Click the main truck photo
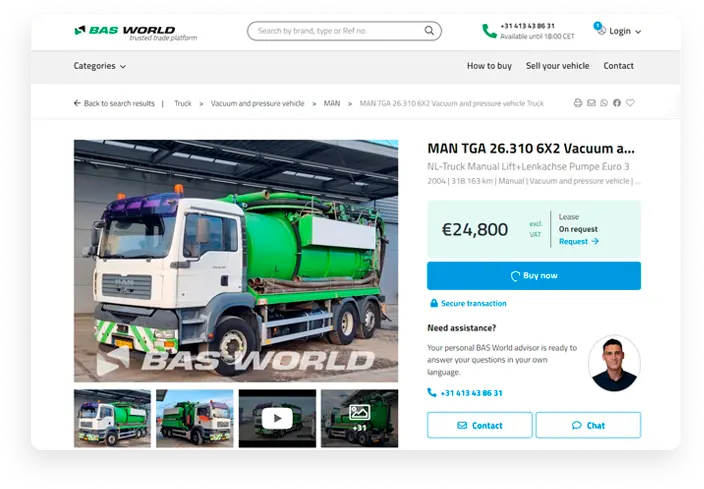 [236, 261]
